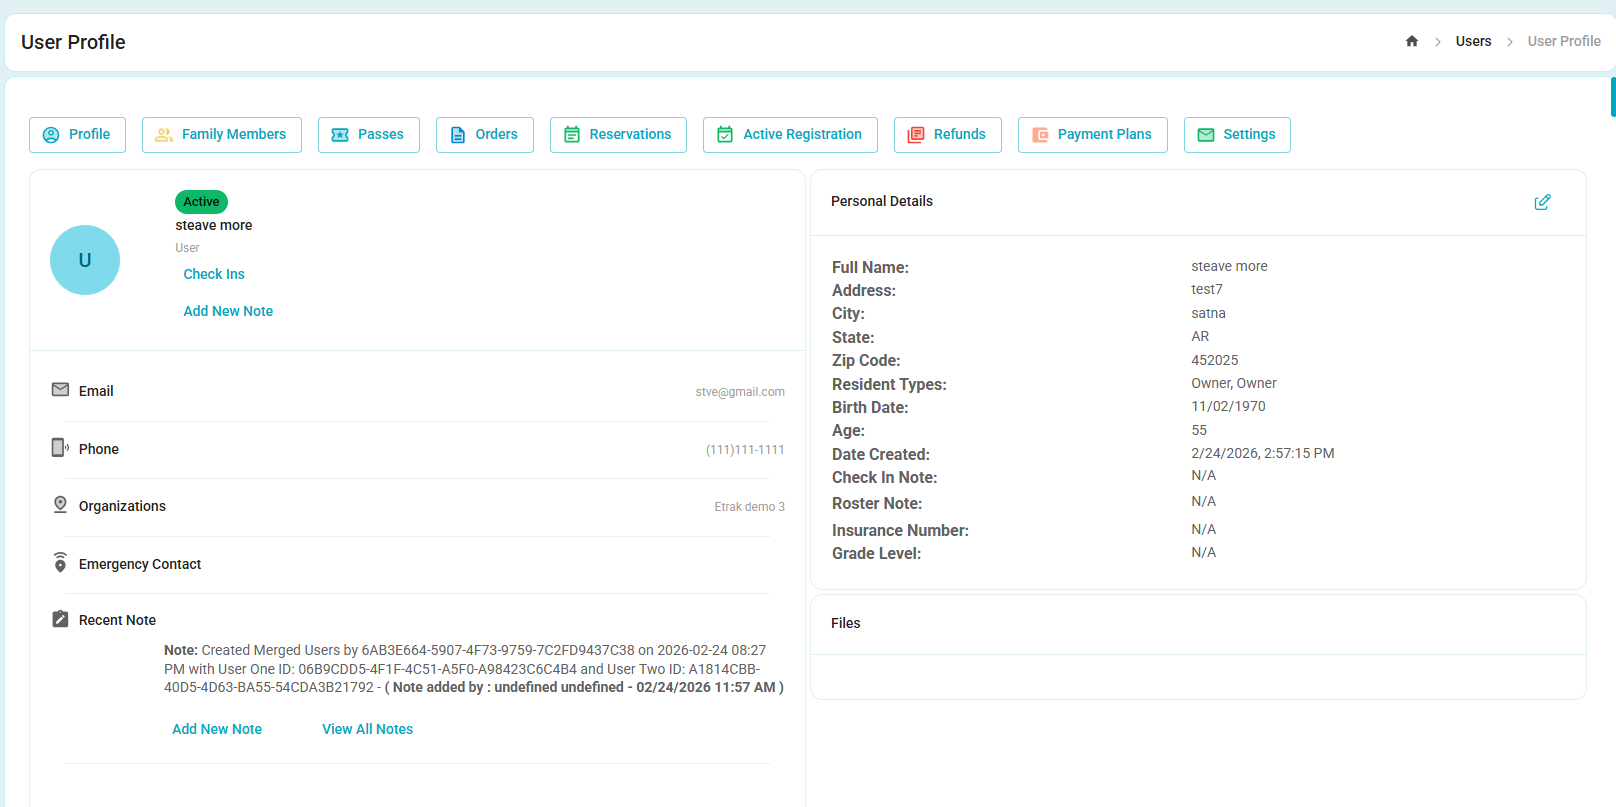The width and height of the screenshot is (1616, 807).
Task: Click the Payment Plans wallet icon
Action: (x=1040, y=135)
